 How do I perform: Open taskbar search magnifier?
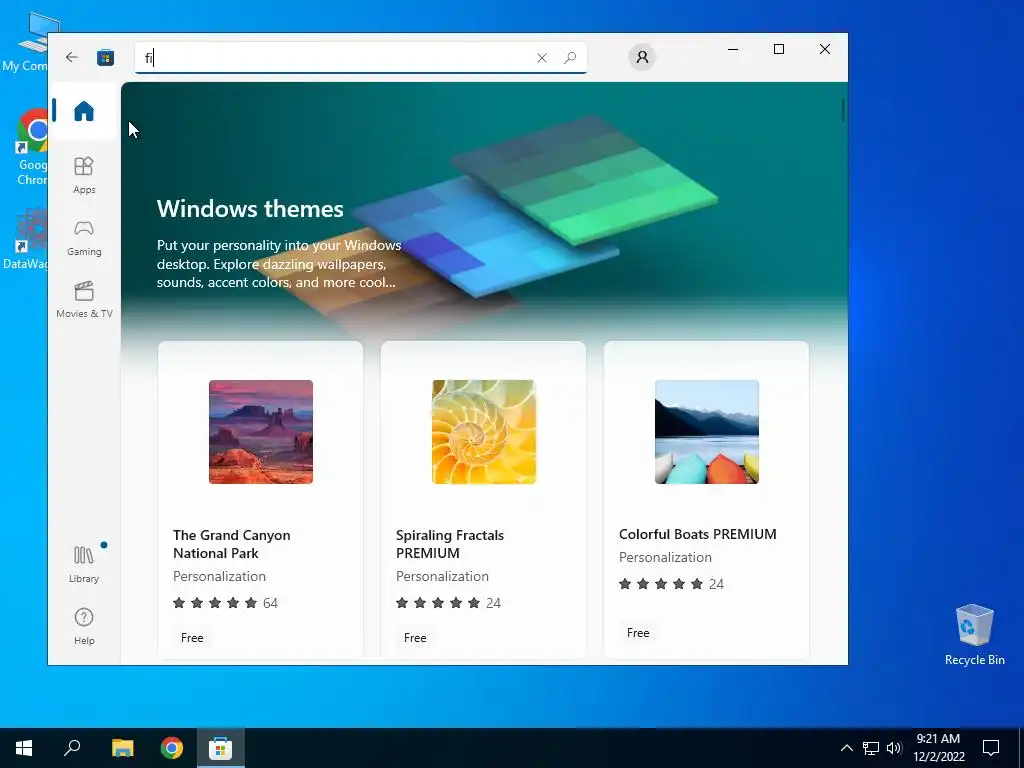coord(72,748)
